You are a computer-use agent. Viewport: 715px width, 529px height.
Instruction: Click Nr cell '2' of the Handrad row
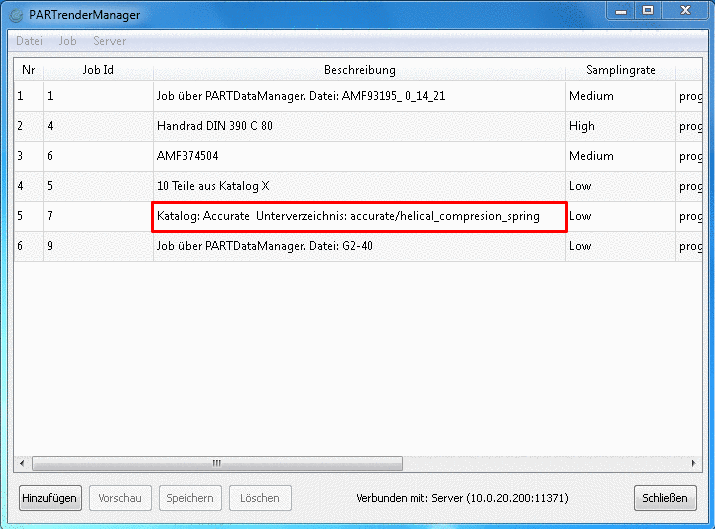29,126
